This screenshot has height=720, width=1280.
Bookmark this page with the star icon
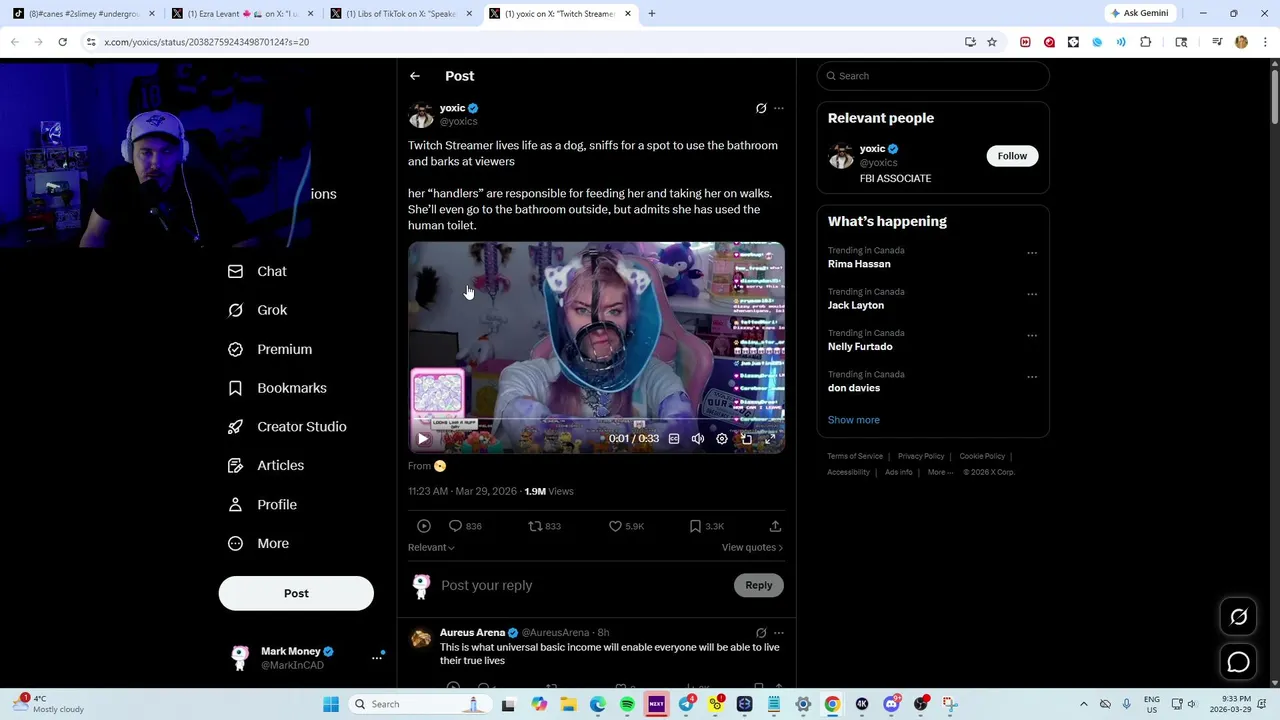[x=992, y=42]
